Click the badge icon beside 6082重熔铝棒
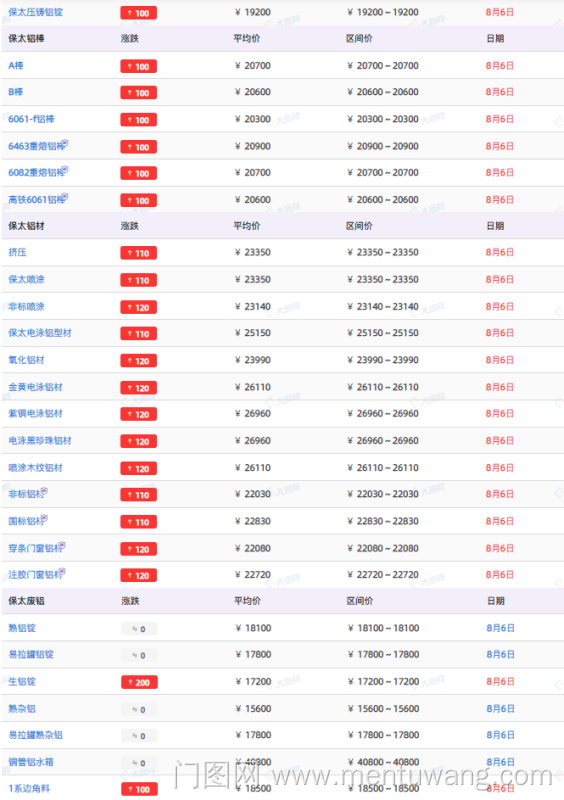The width and height of the screenshot is (564, 800). pos(65,169)
